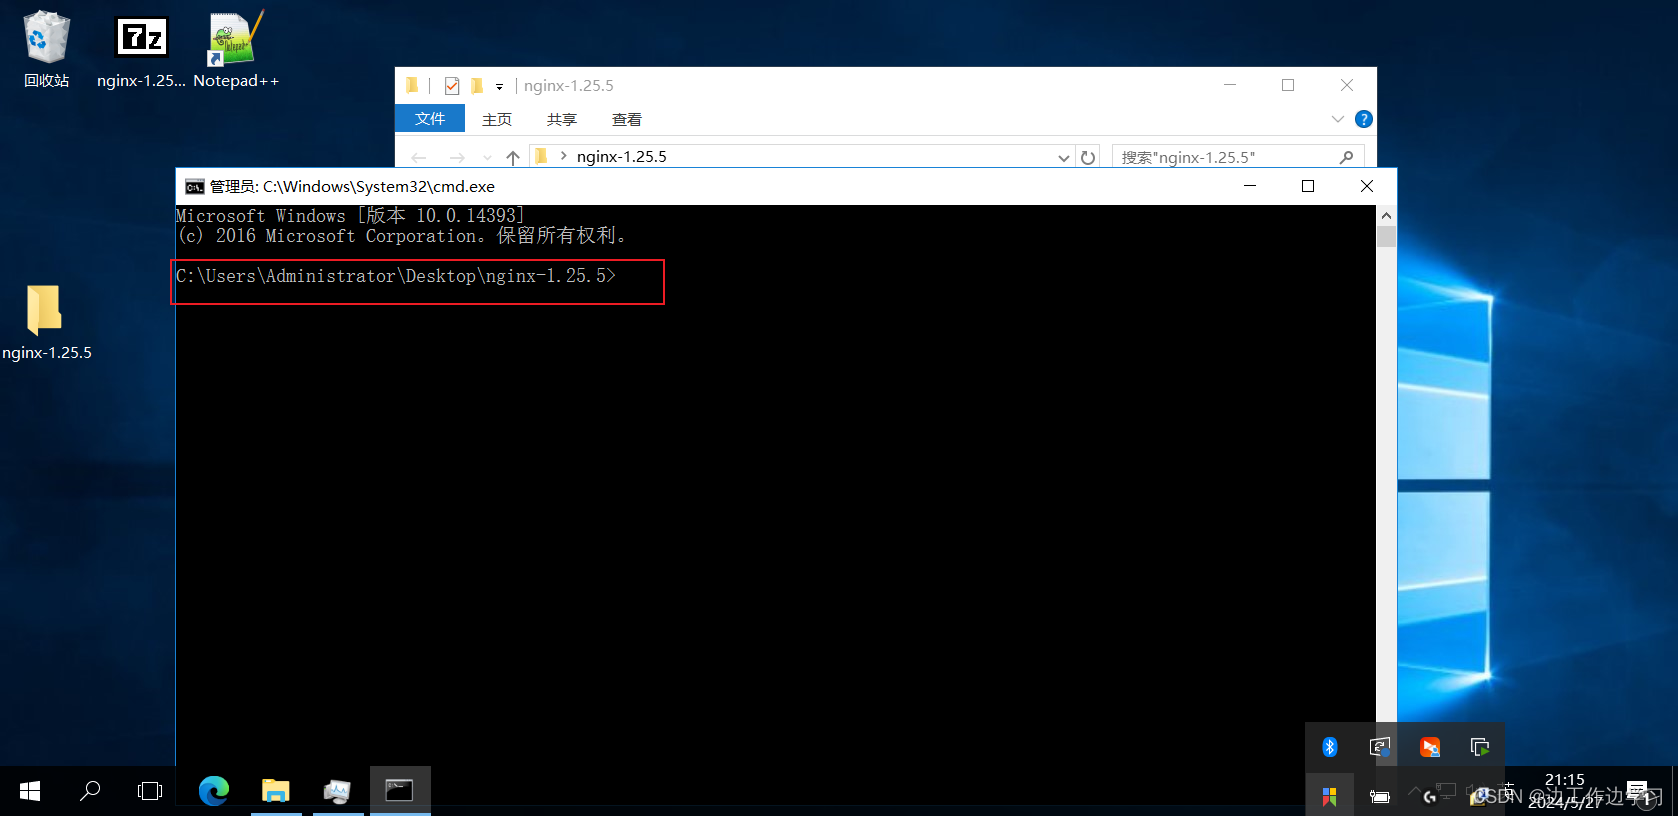1678x816 pixels.
Task: Maximize the cmd window
Action: (1308, 186)
